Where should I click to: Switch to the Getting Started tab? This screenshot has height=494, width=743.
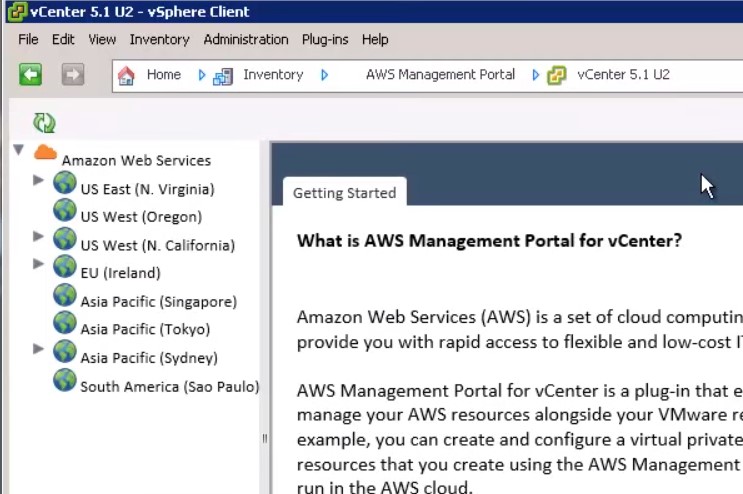(344, 192)
